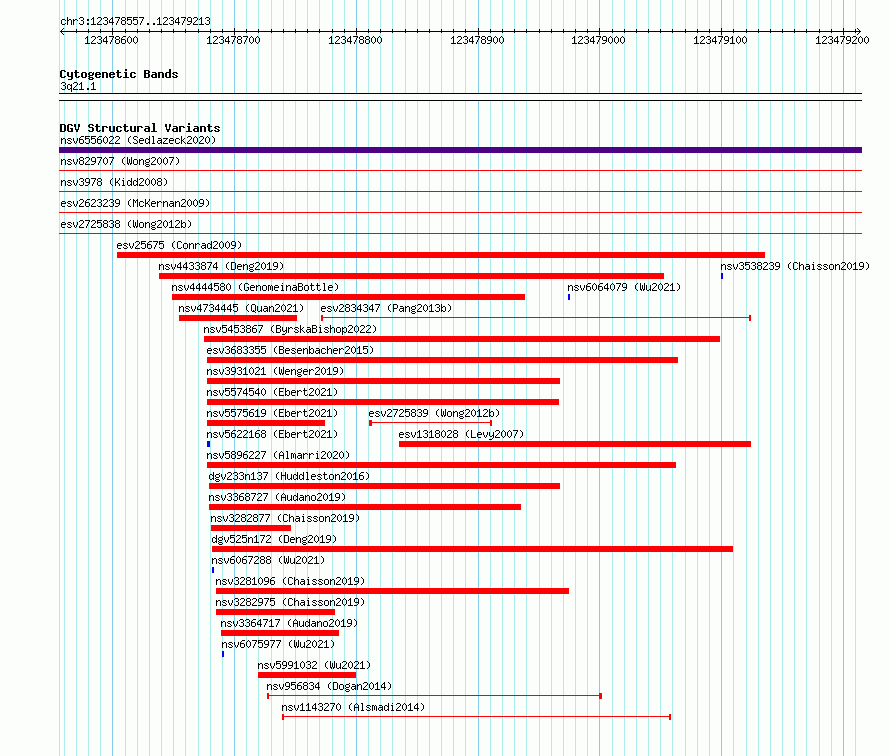Click dgv233n137 (Huddleston2016) label
Image resolution: width=890 pixels, height=756 pixels.
point(289,476)
